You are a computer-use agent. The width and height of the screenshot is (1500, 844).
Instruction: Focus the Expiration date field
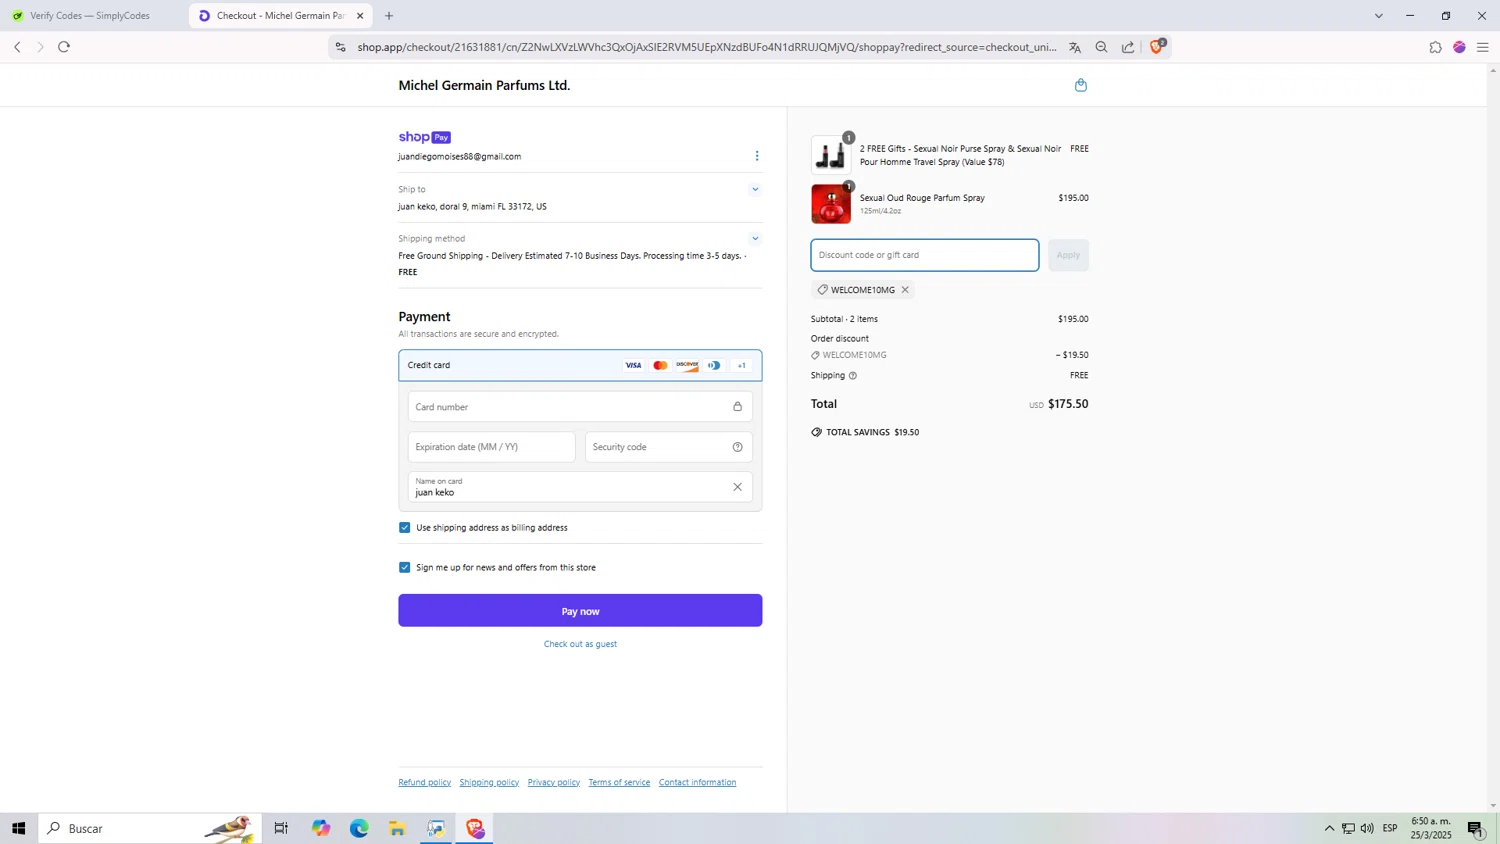491,447
